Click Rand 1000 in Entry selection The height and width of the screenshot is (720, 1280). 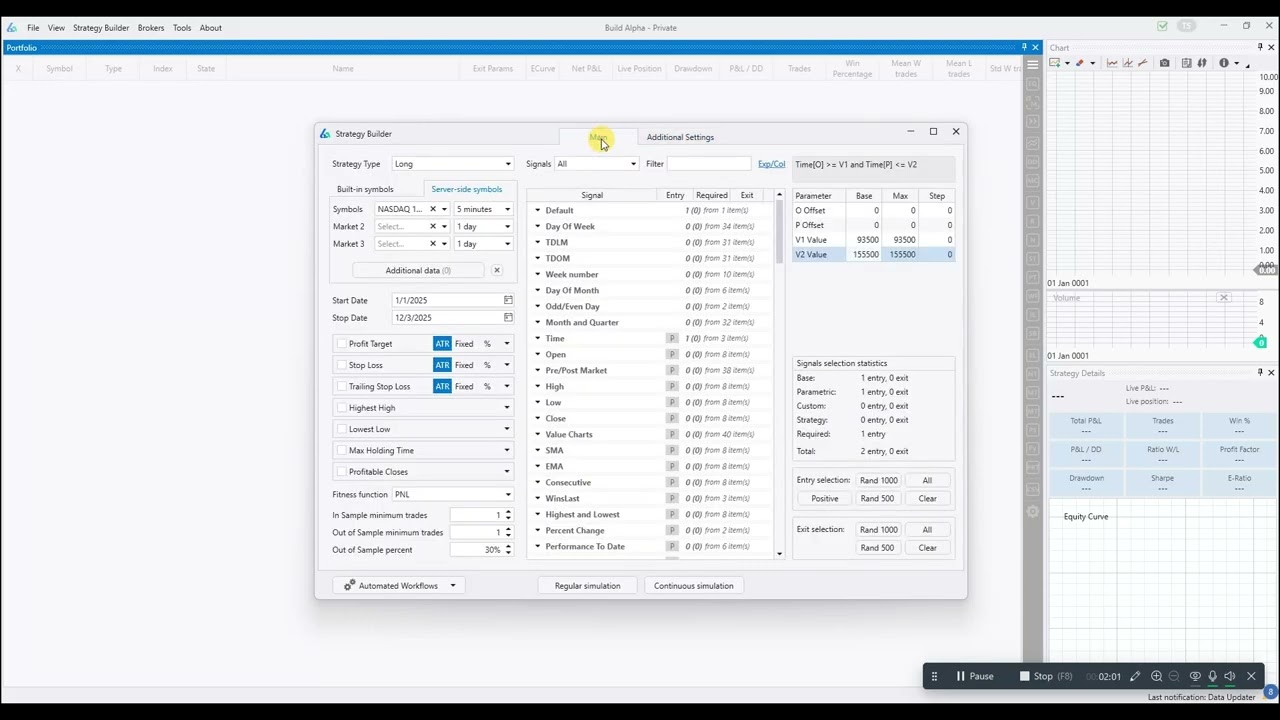click(x=879, y=481)
